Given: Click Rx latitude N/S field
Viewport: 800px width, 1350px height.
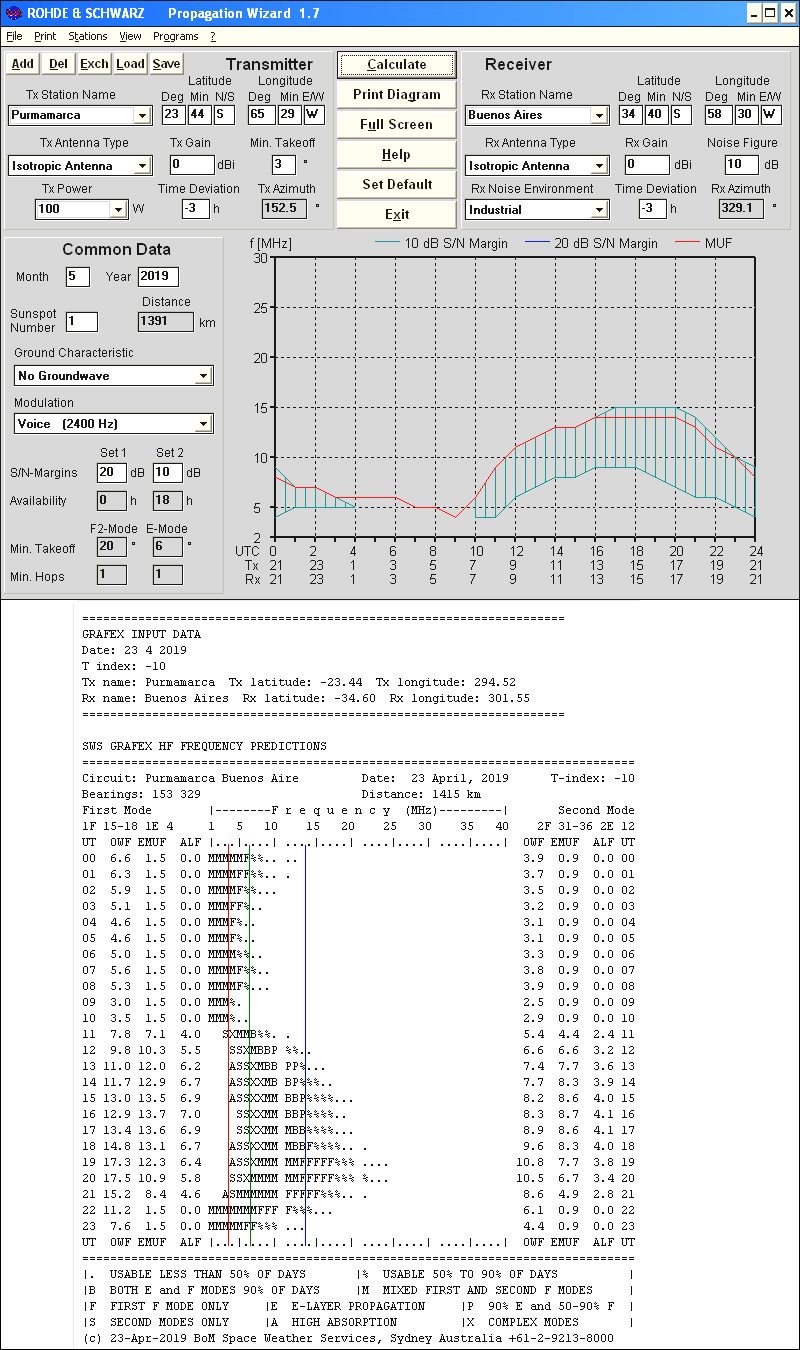Looking at the screenshot, I should (681, 114).
